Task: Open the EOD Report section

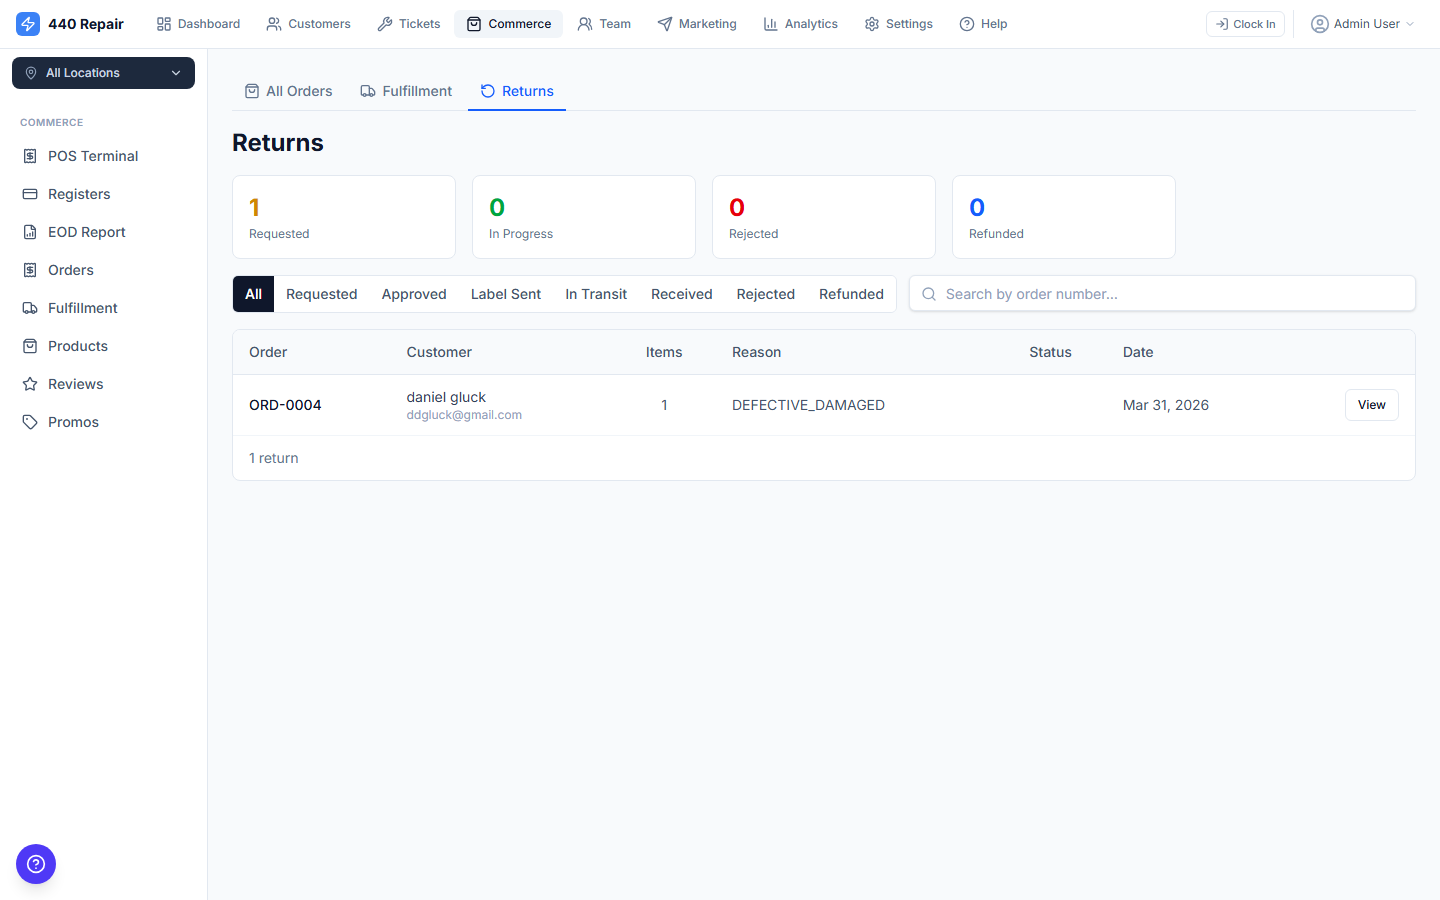Action: point(86,232)
